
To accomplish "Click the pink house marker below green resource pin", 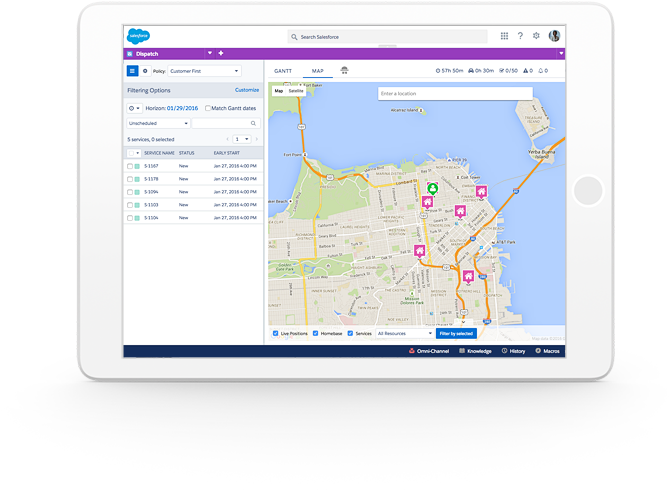I will 427,202.
